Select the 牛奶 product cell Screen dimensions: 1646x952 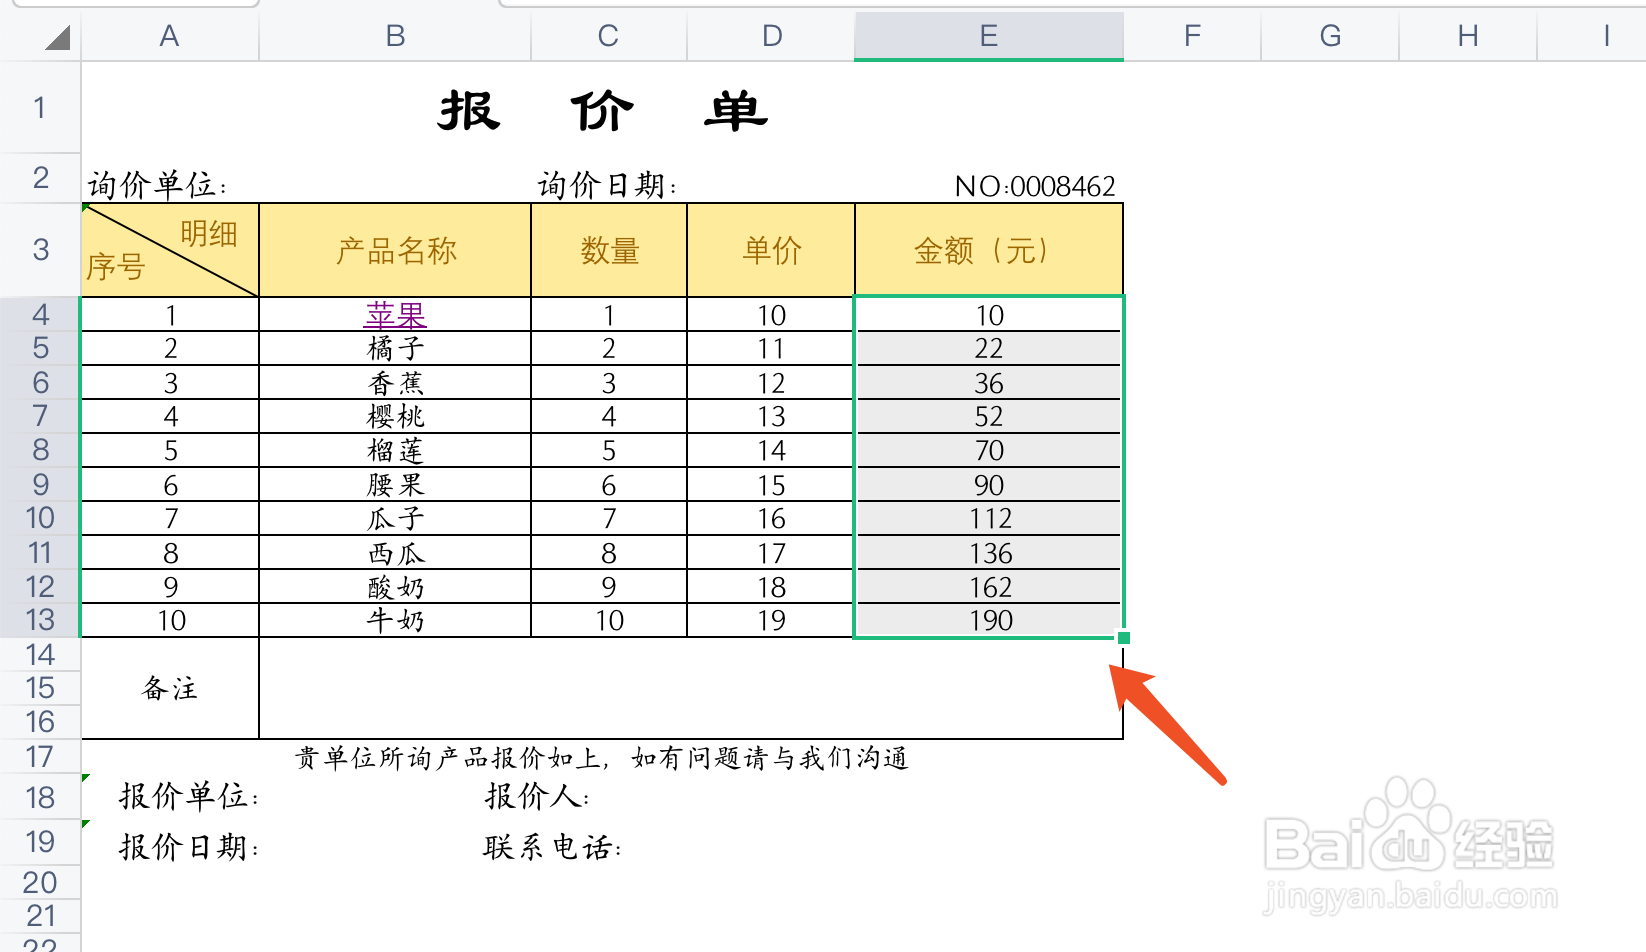(x=394, y=620)
